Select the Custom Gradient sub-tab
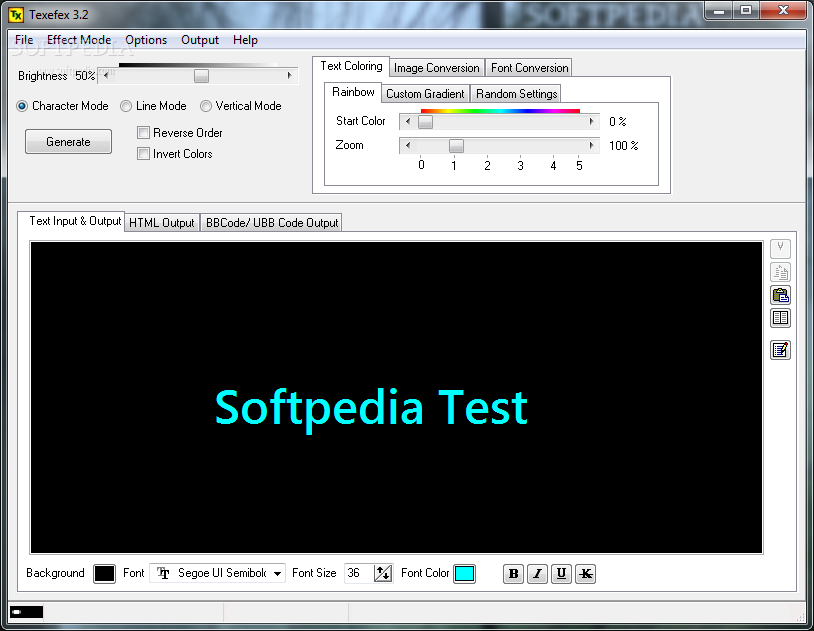This screenshot has height=631, width=814. pyautogui.click(x=425, y=94)
